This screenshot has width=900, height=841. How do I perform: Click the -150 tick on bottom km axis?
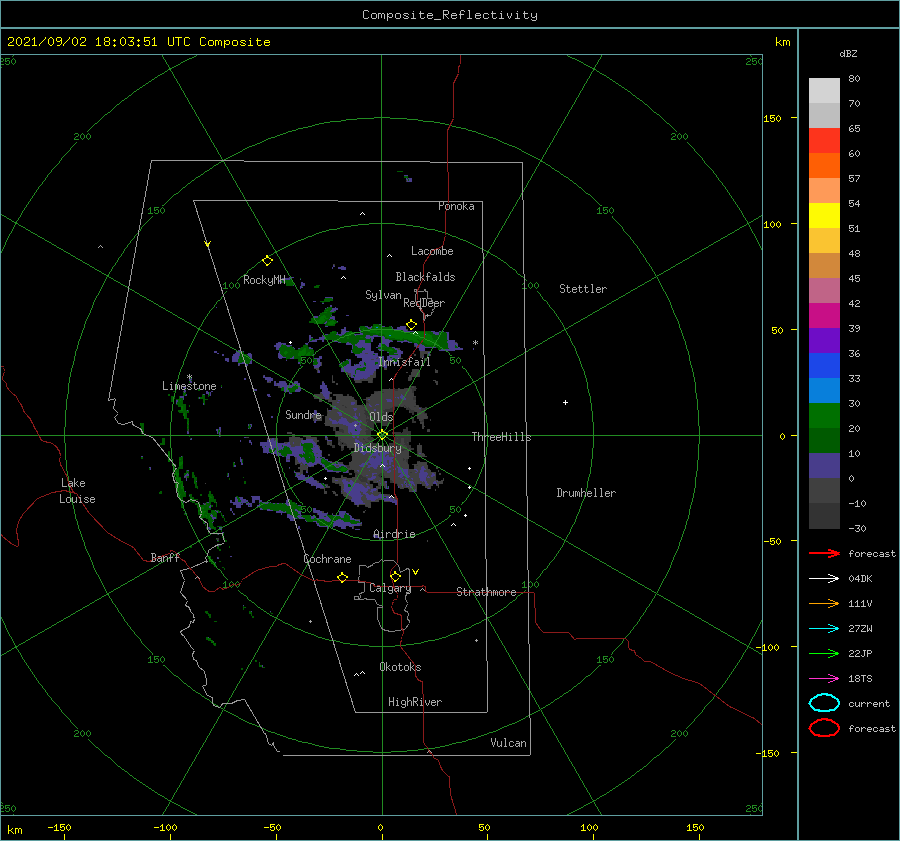pos(60,827)
